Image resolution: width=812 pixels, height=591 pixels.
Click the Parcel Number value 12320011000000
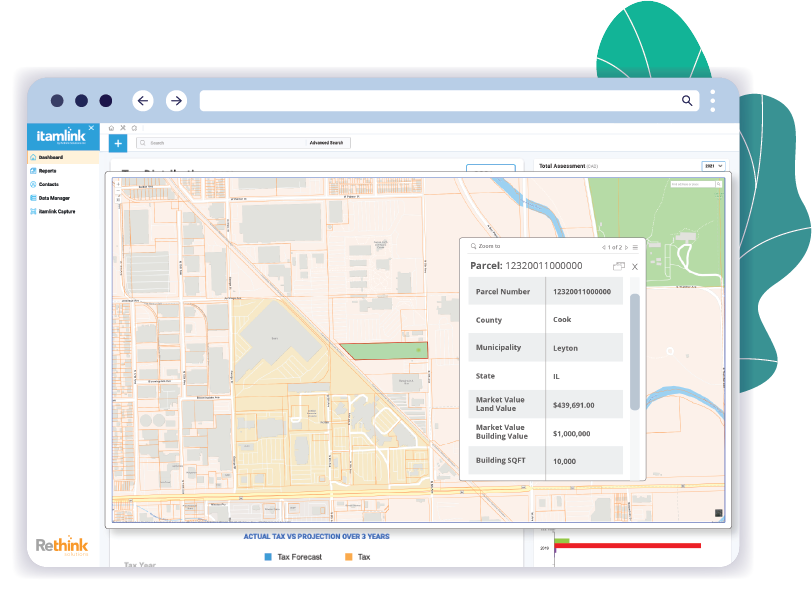[x=585, y=291]
